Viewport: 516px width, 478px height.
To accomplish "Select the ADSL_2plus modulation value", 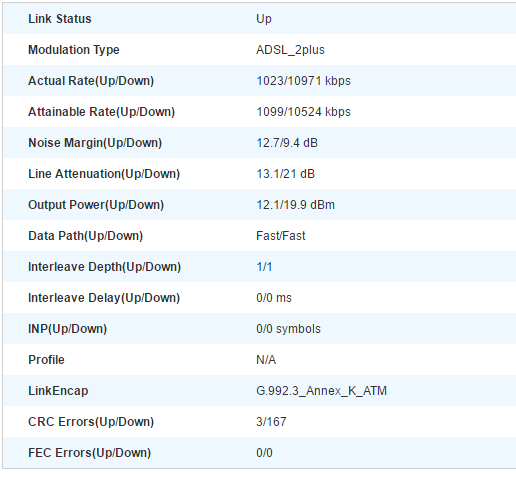I will (x=290, y=50).
